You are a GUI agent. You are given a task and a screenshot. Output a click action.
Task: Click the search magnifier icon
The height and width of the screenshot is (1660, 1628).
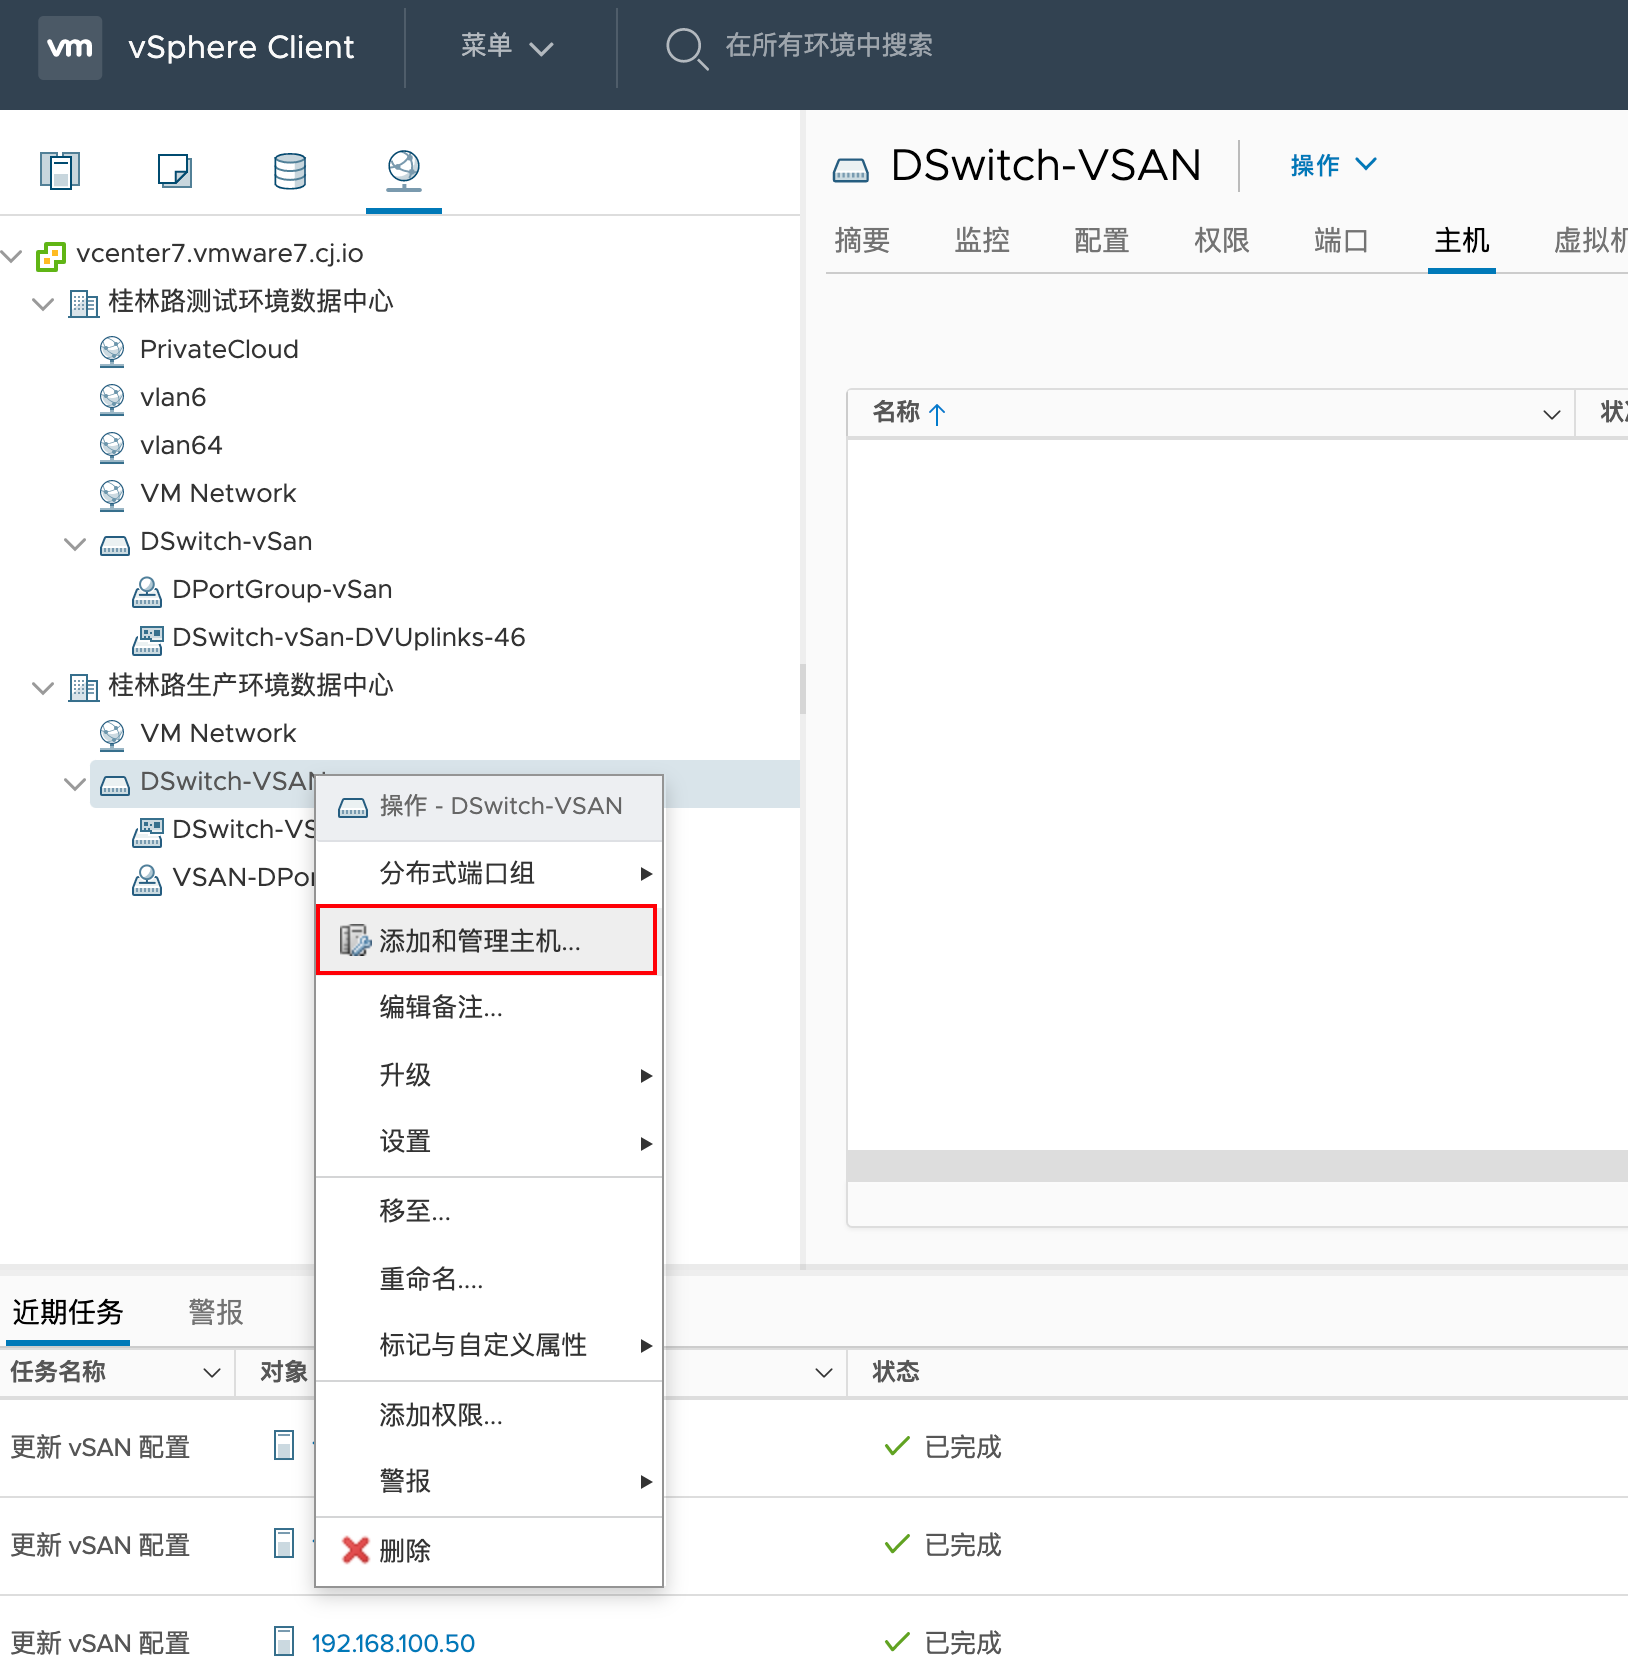[x=686, y=48]
